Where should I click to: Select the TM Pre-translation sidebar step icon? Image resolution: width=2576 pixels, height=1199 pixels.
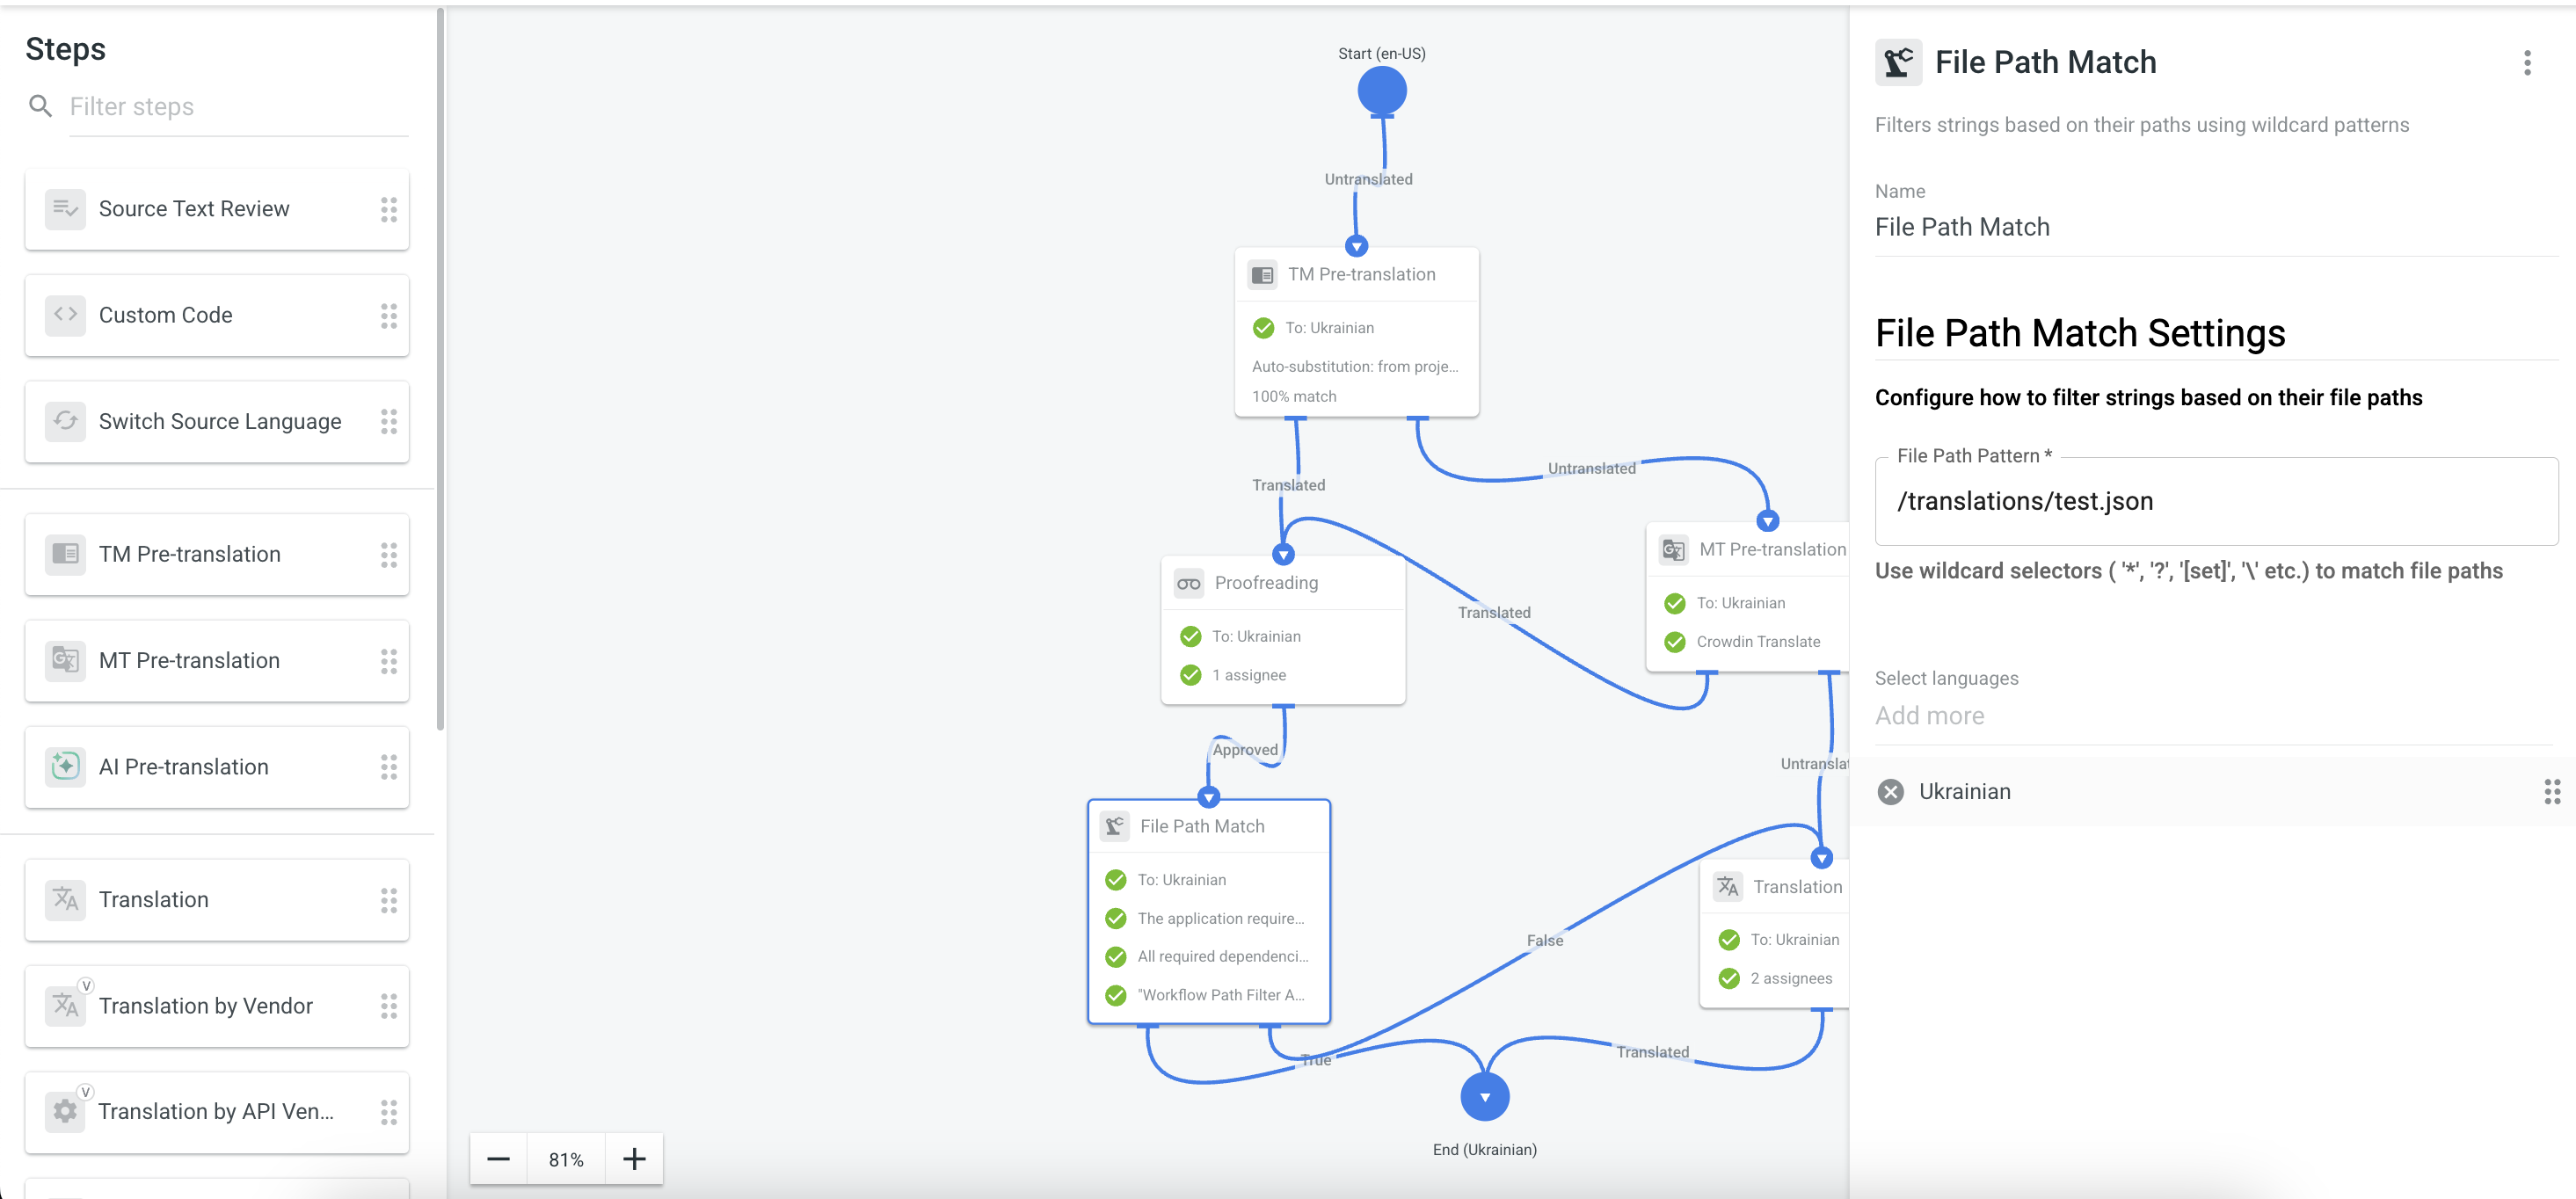coord(65,554)
